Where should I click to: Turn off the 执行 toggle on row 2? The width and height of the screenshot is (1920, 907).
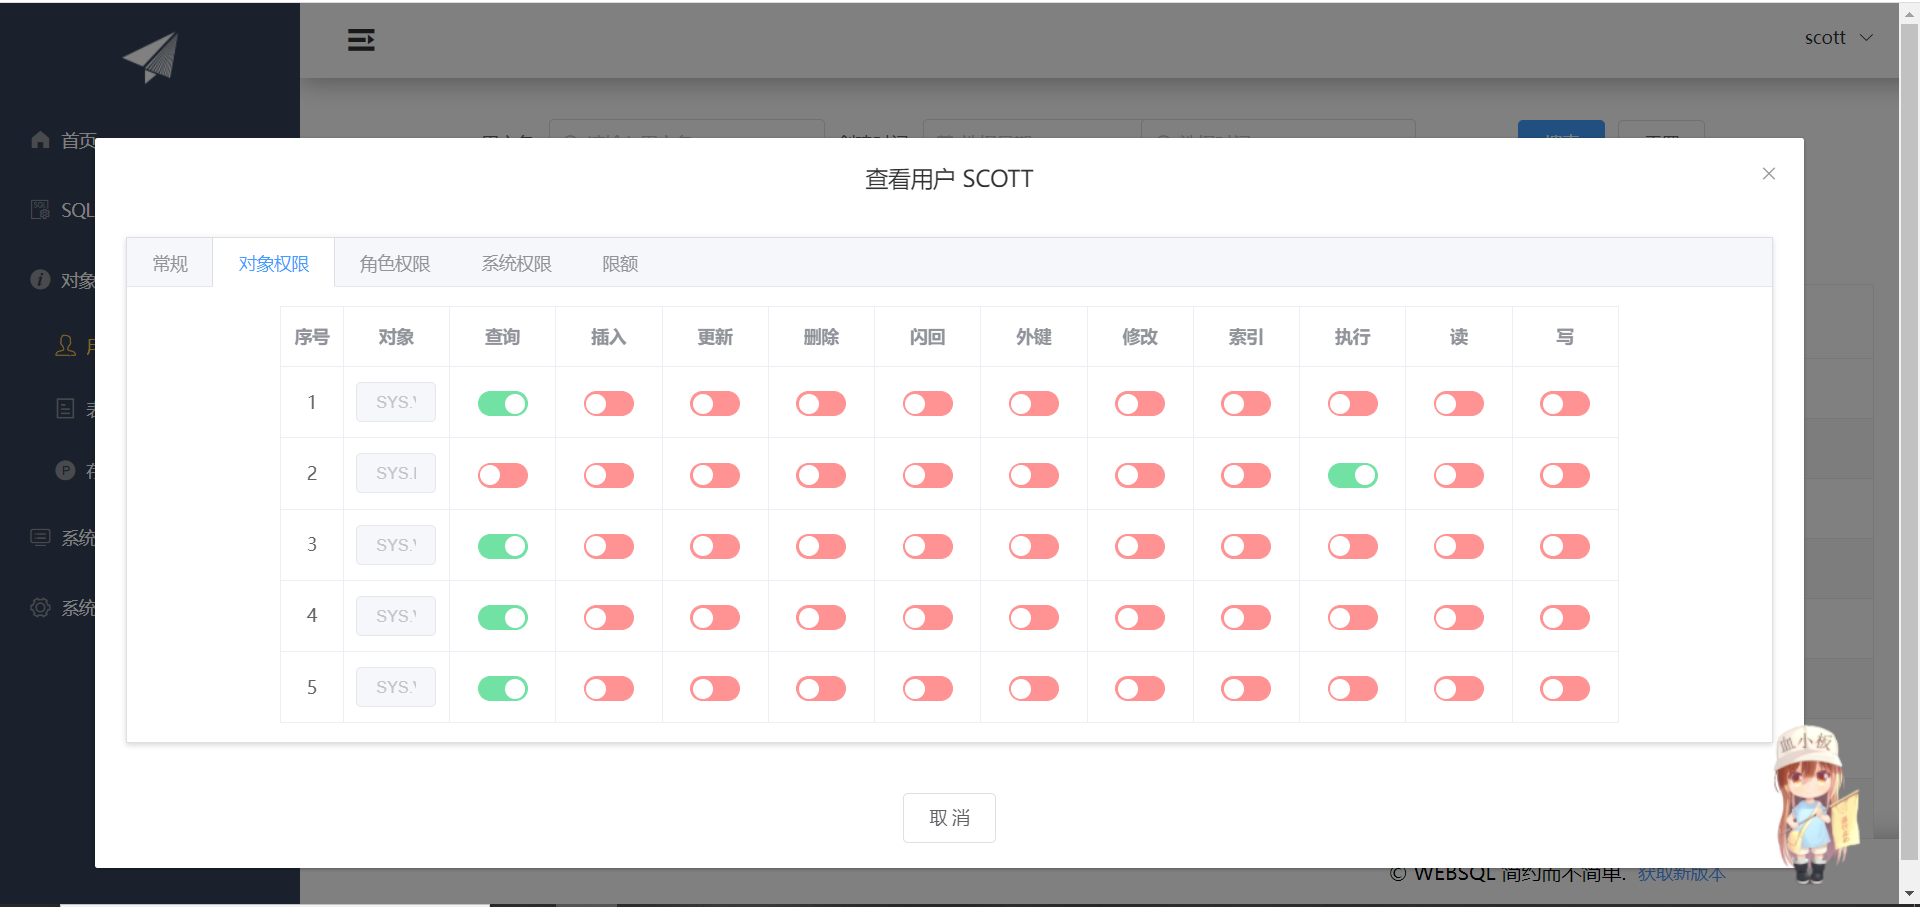(1352, 475)
